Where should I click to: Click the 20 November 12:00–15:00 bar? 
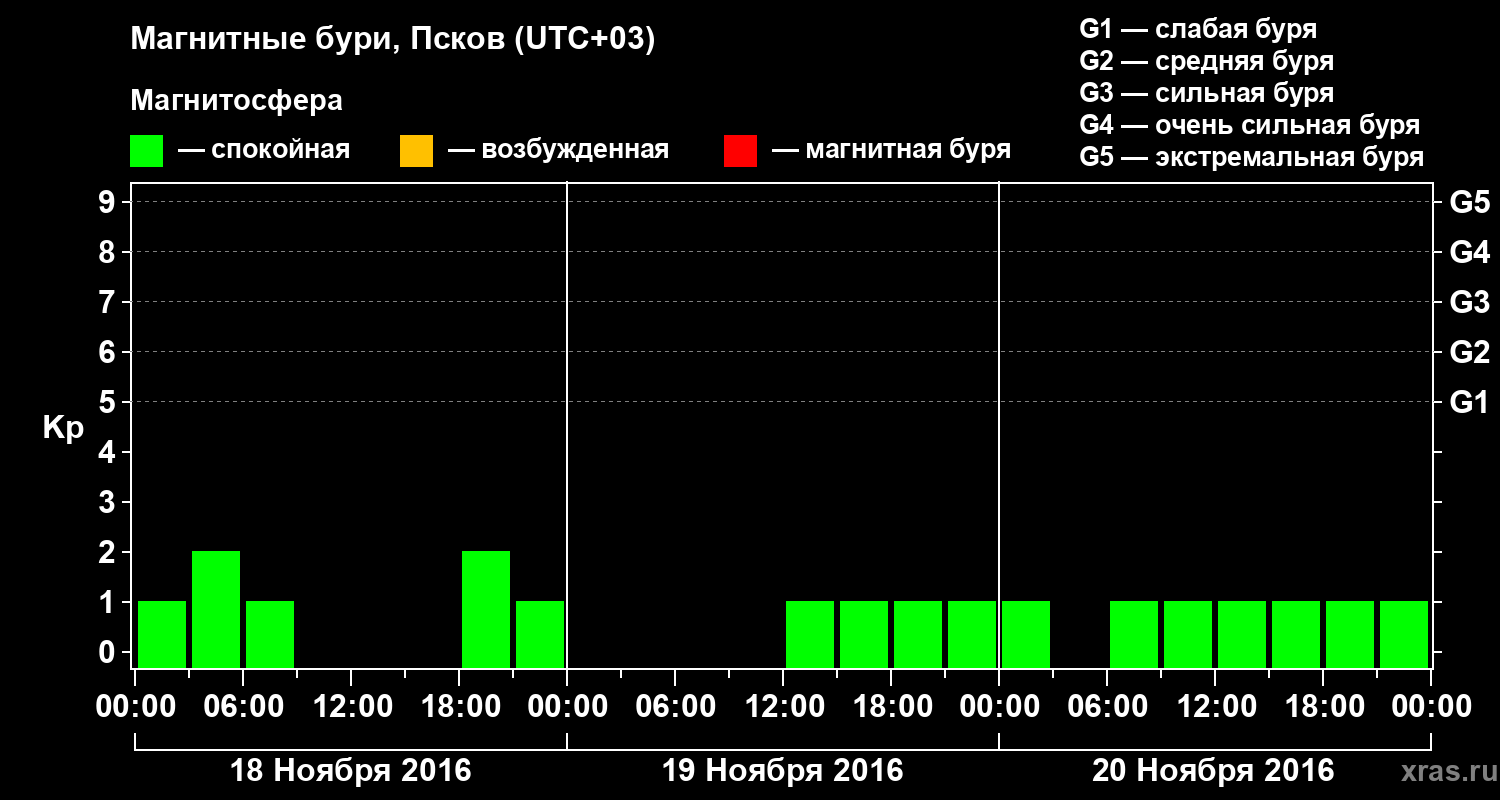(1242, 634)
